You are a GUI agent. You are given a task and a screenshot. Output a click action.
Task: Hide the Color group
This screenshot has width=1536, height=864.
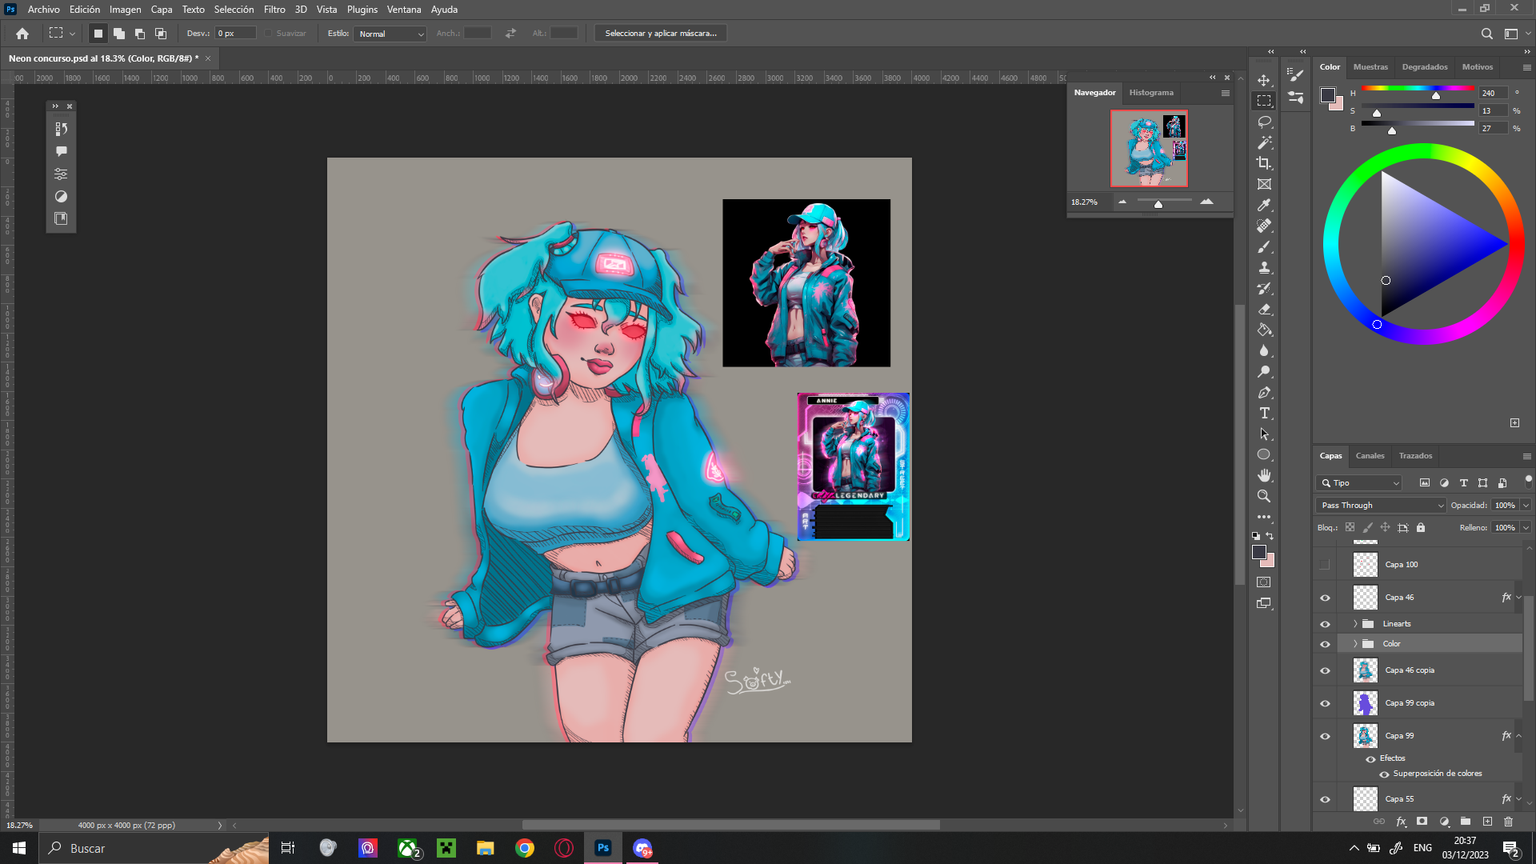[1325, 644]
